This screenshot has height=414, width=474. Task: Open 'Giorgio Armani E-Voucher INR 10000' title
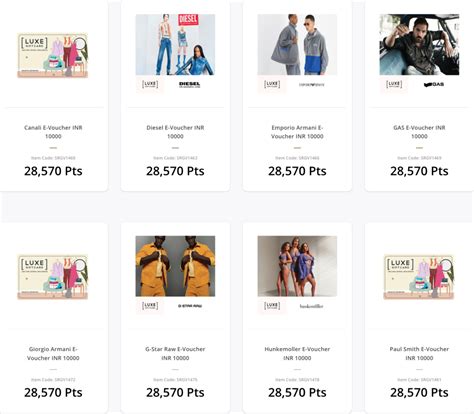[x=53, y=353]
